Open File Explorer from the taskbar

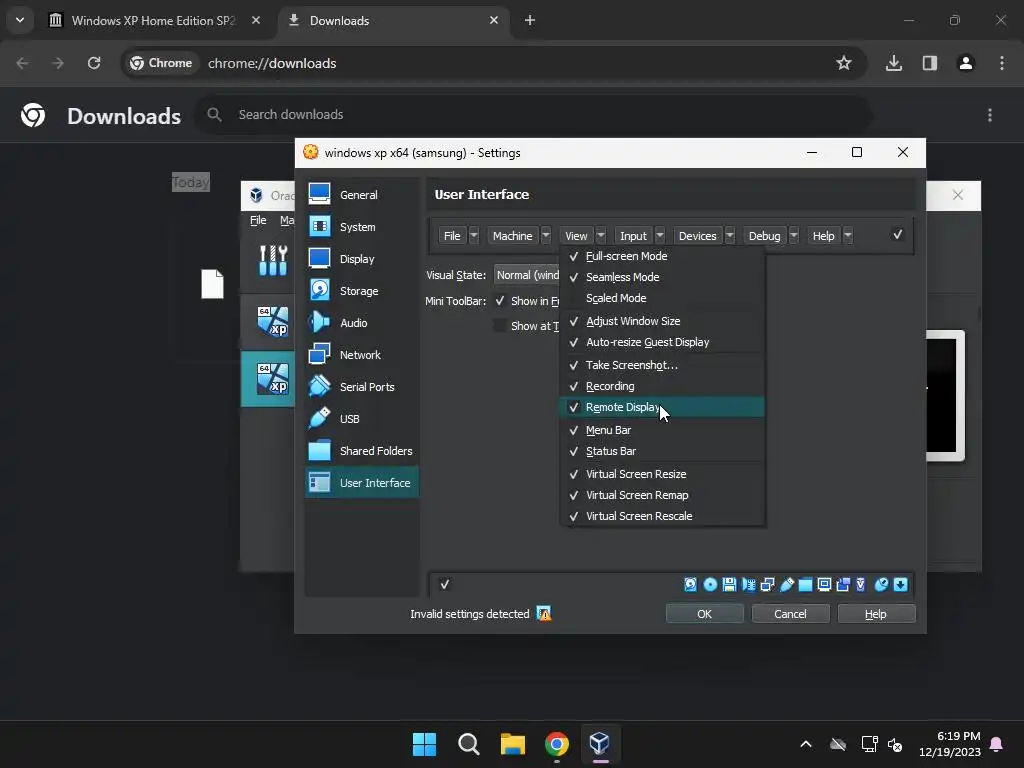513,743
